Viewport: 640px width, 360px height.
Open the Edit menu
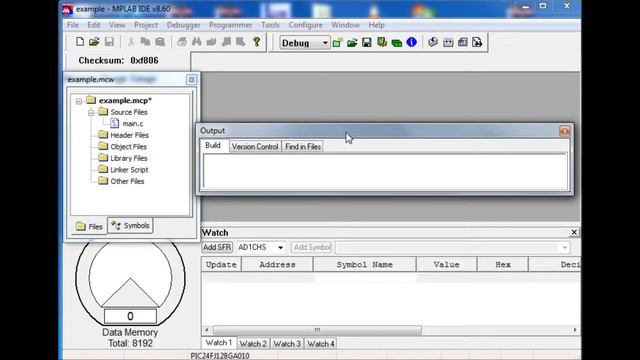(94, 25)
